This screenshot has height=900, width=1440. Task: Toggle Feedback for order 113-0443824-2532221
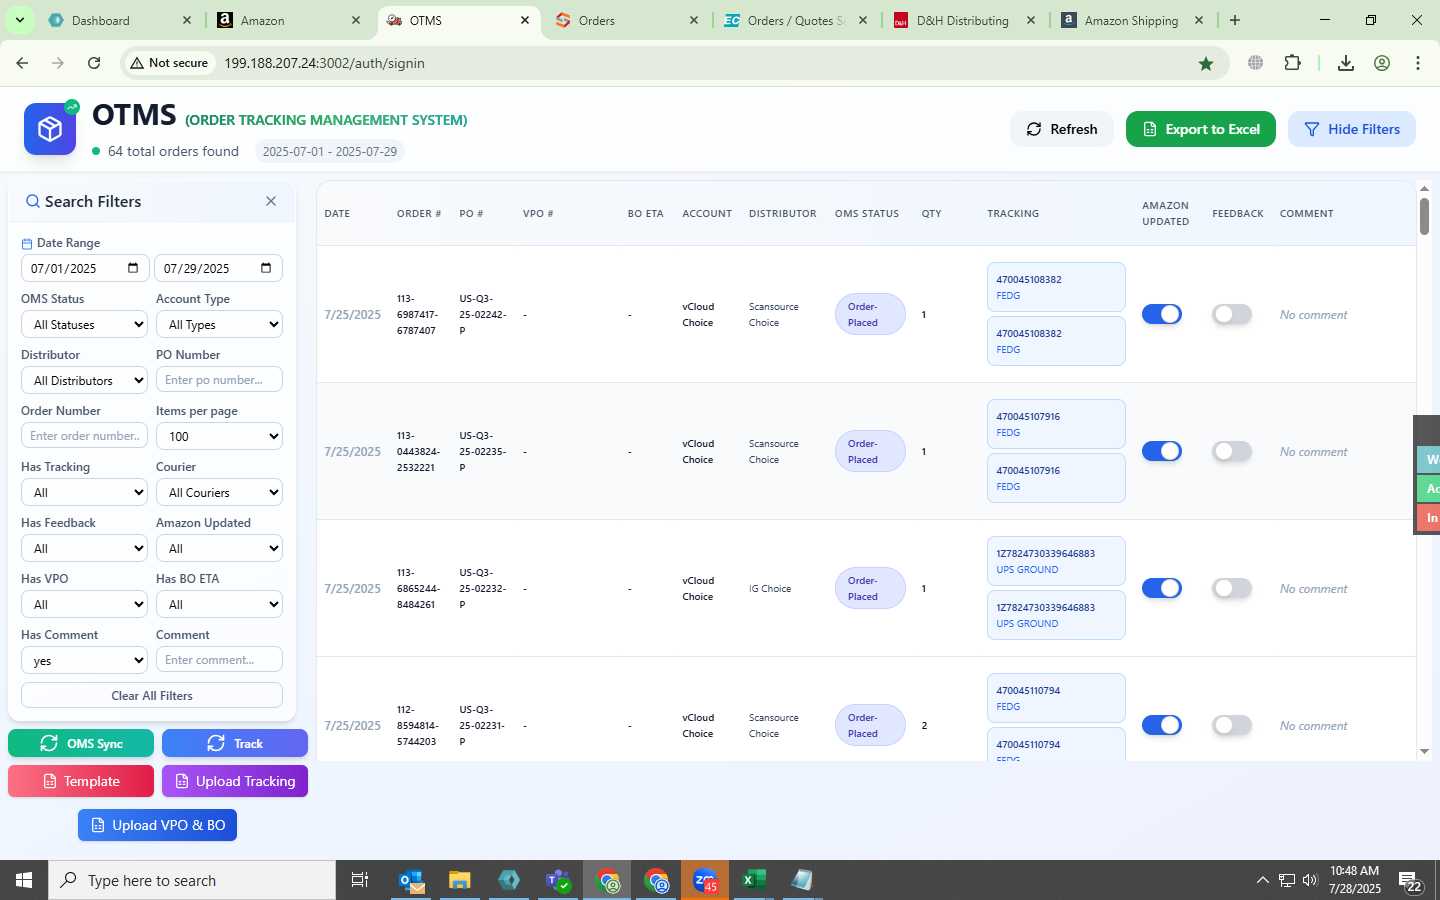tap(1232, 451)
